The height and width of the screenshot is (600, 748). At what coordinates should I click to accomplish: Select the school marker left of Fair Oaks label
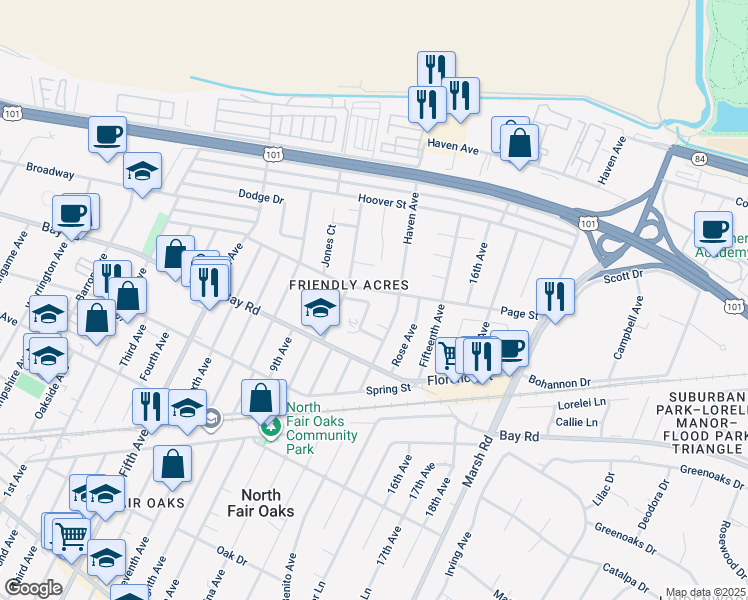click(105, 495)
